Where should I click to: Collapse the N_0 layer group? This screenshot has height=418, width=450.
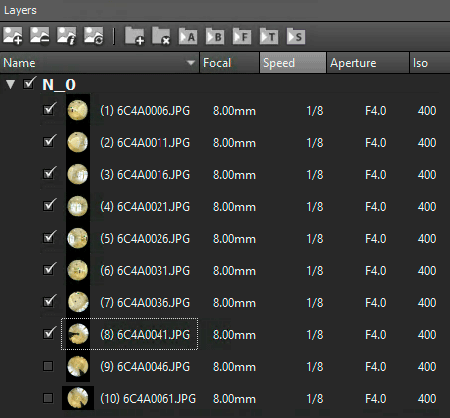click(x=10, y=84)
